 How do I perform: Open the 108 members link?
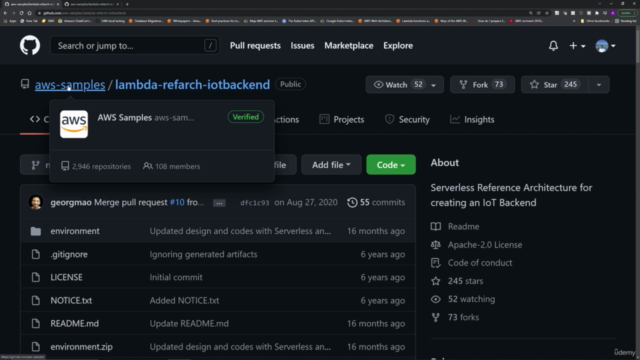point(172,166)
